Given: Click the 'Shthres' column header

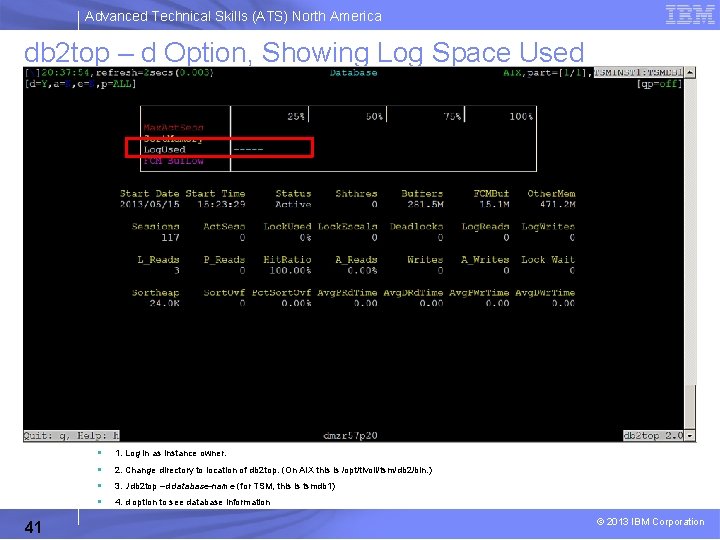Looking at the screenshot, I should 356,193.
